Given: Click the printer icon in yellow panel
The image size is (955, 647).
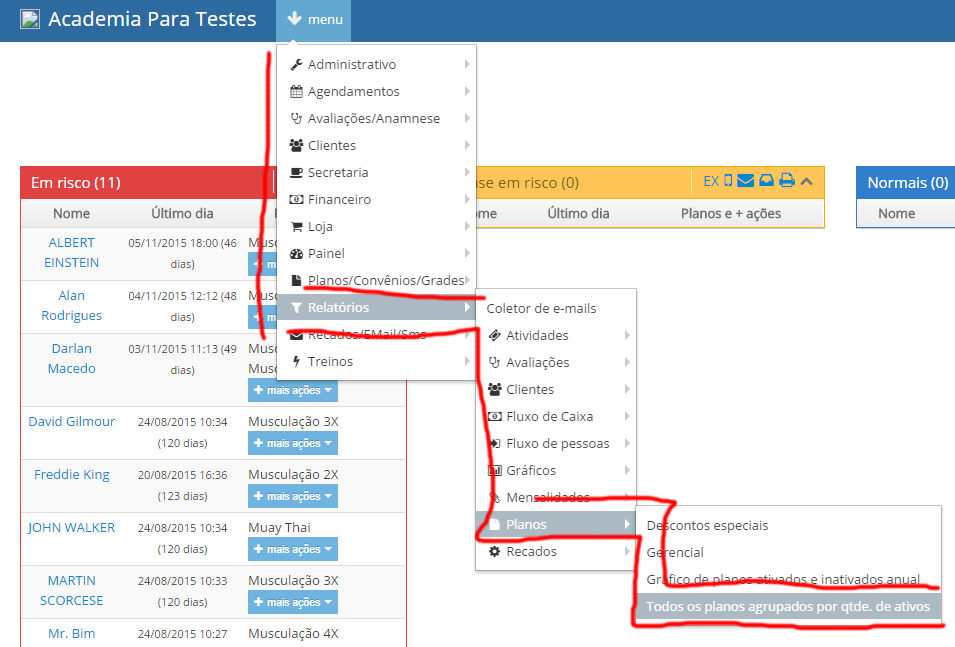Looking at the screenshot, I should [x=786, y=181].
